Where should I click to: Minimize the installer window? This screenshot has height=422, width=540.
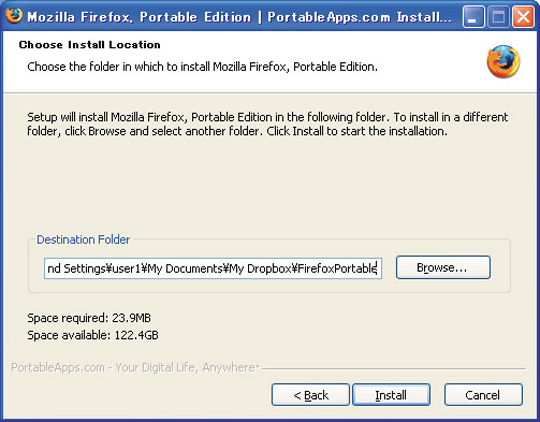pos(474,17)
